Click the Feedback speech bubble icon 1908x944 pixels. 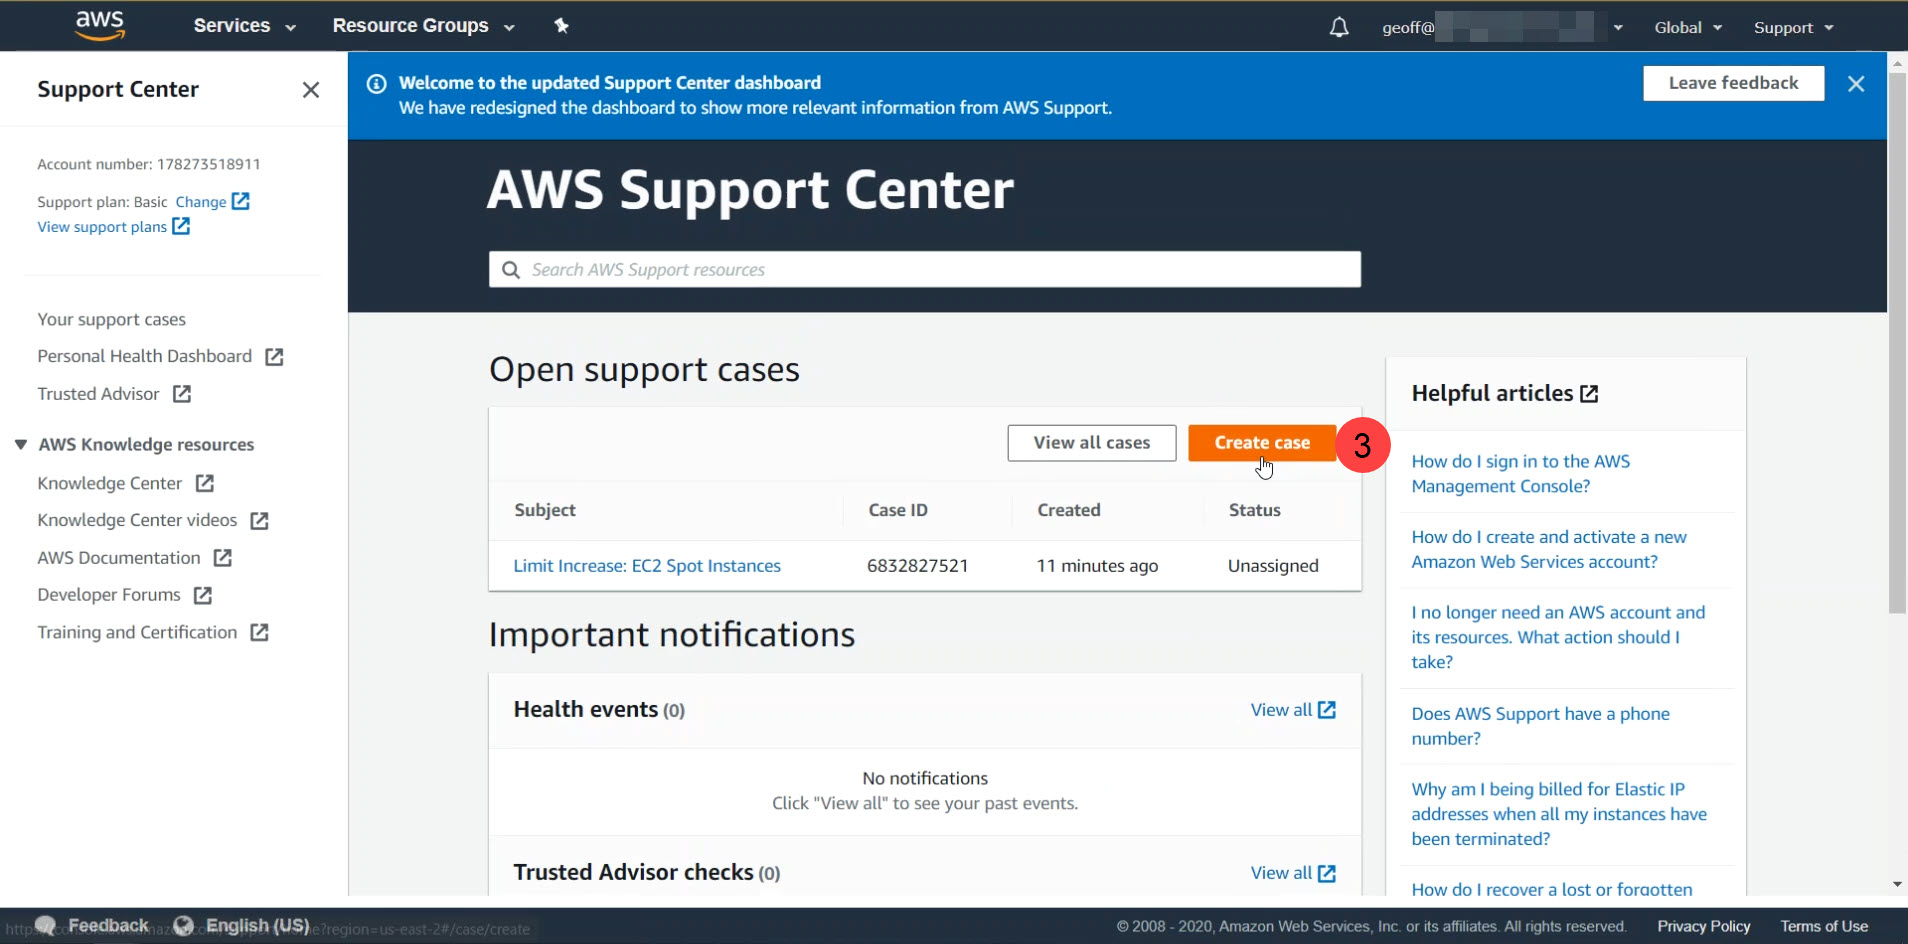click(45, 925)
